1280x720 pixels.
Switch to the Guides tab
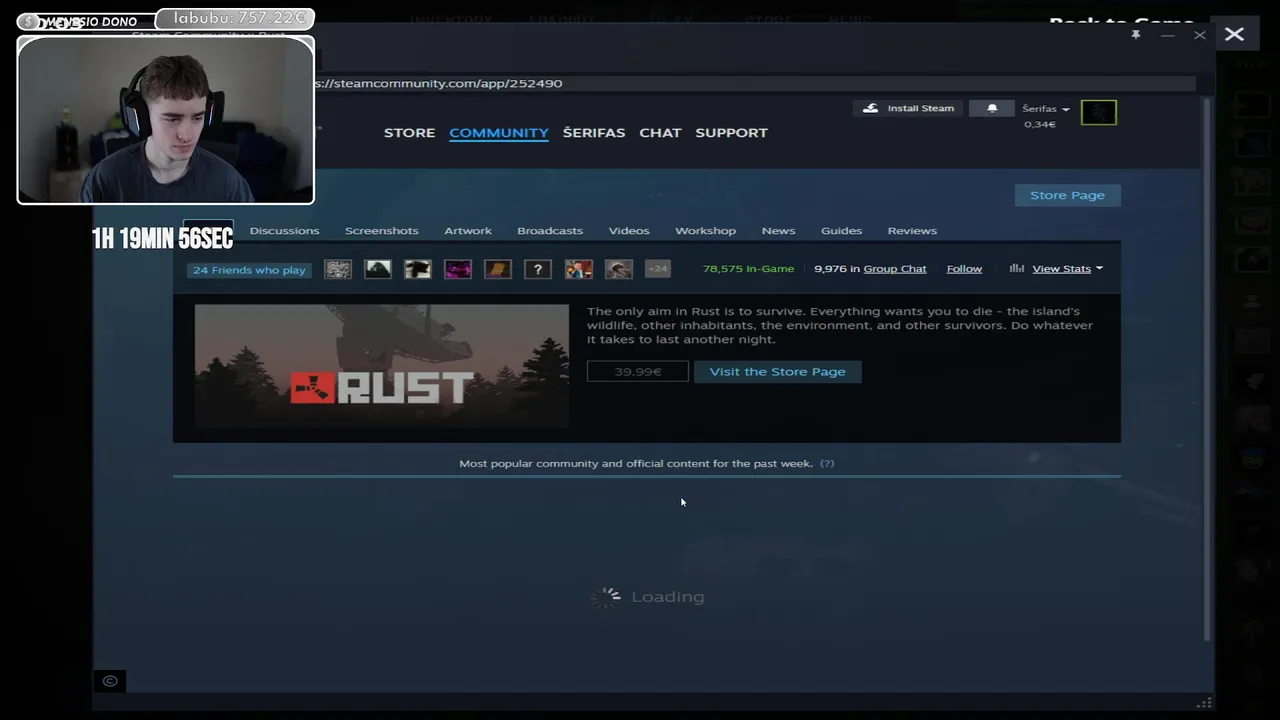(841, 230)
